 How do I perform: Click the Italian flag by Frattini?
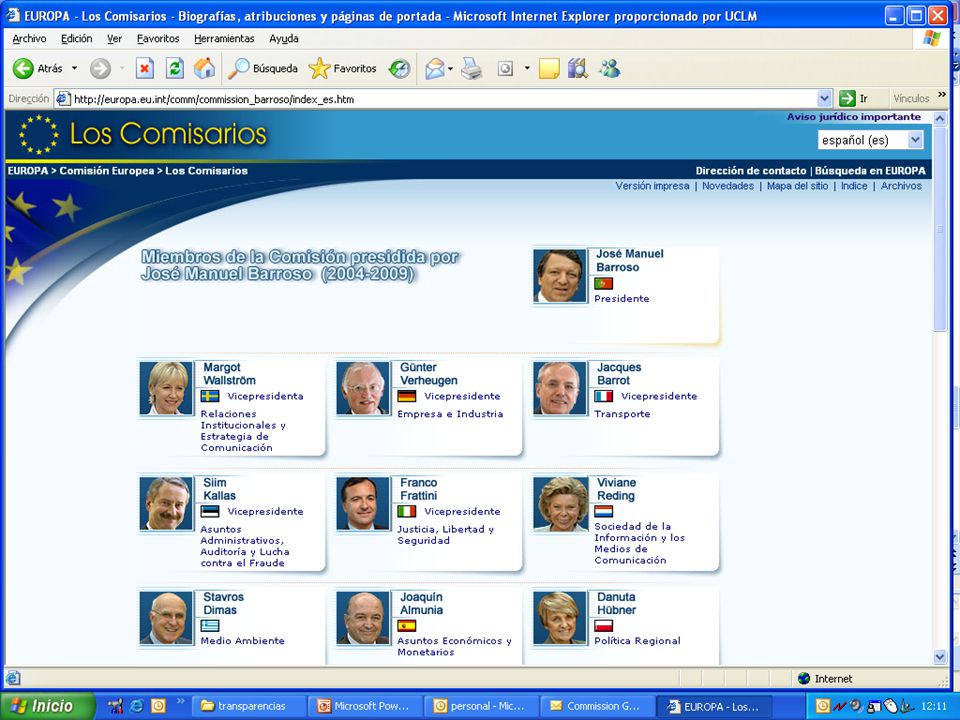tap(407, 511)
